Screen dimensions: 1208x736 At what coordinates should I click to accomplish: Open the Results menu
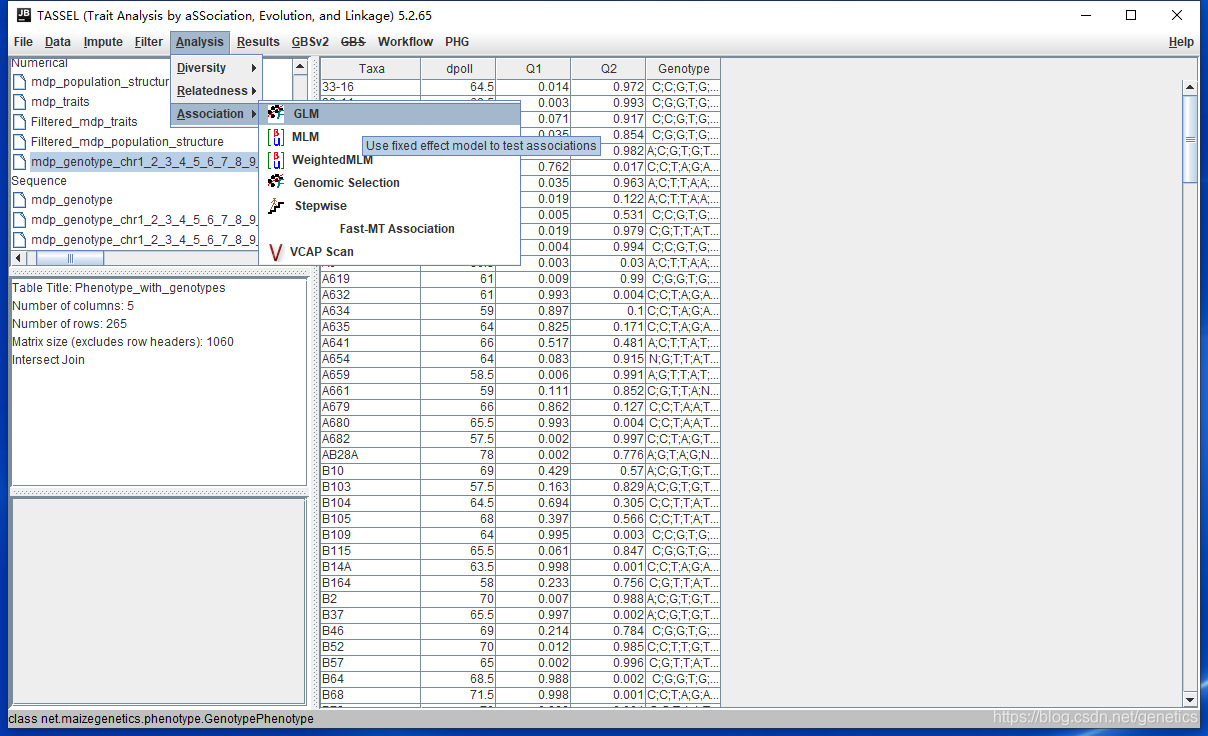(x=258, y=42)
